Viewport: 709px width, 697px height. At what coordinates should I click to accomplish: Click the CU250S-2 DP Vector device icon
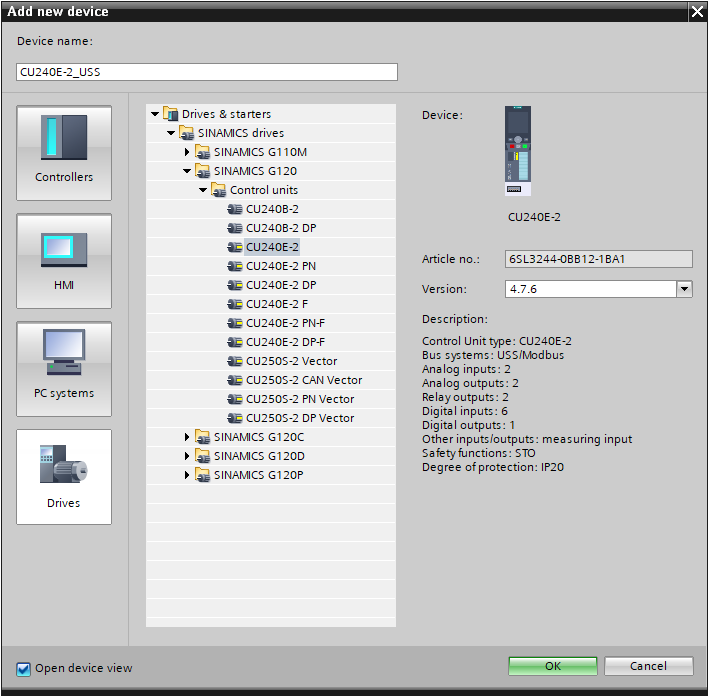pos(235,418)
